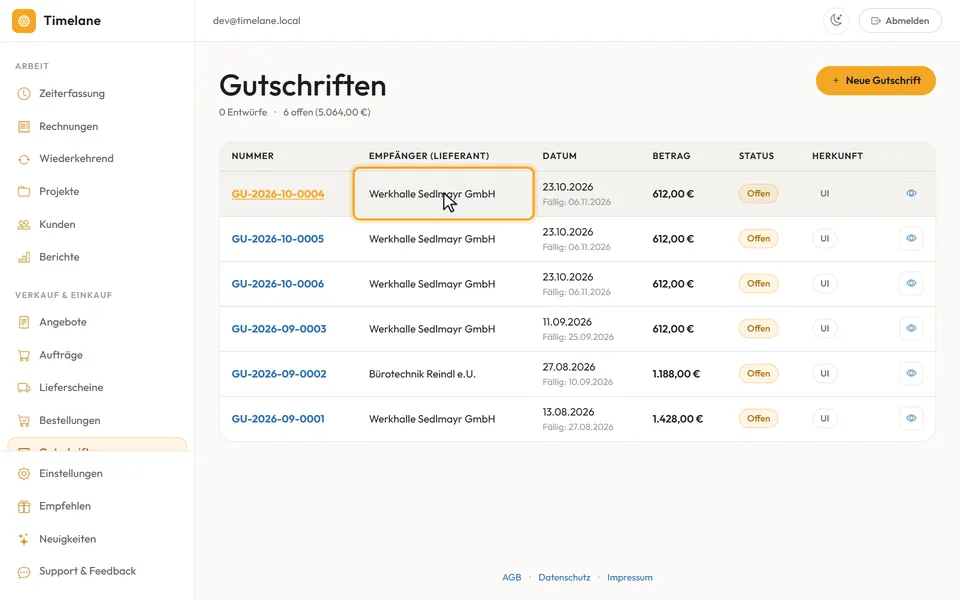
Task: Open Rechnungen icon in sidebar
Action: (24, 127)
